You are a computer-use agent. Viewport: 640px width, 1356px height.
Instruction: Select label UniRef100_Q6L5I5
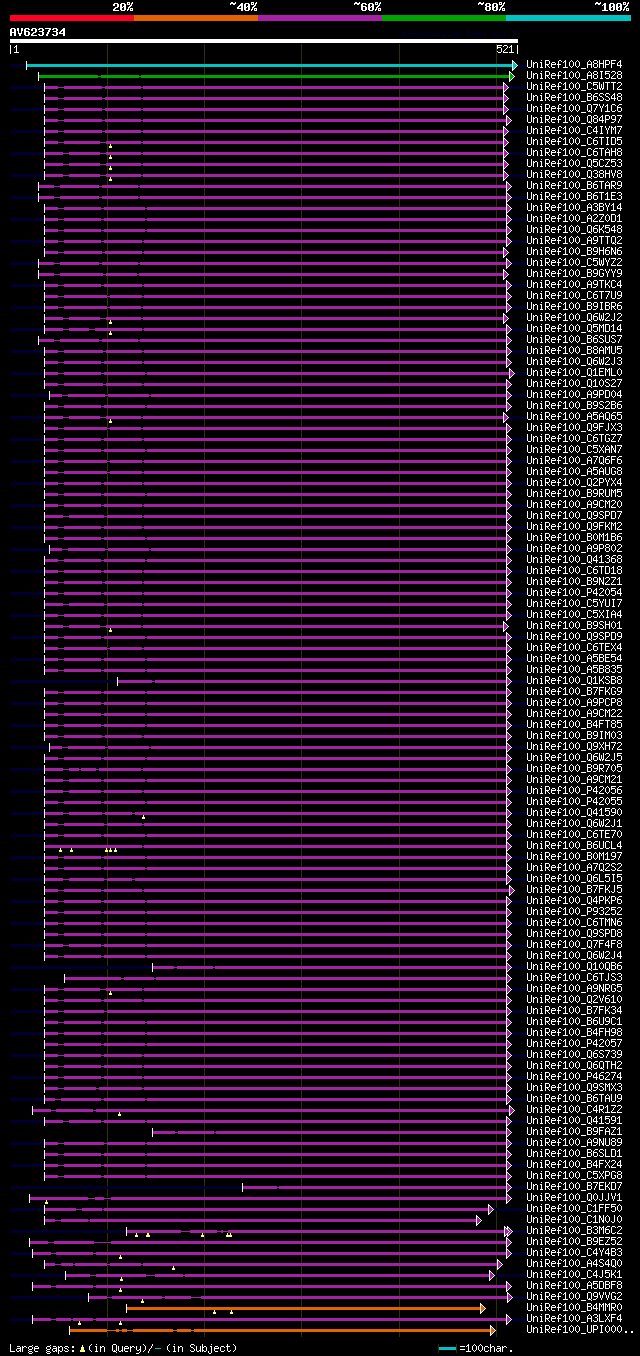tap(574, 879)
